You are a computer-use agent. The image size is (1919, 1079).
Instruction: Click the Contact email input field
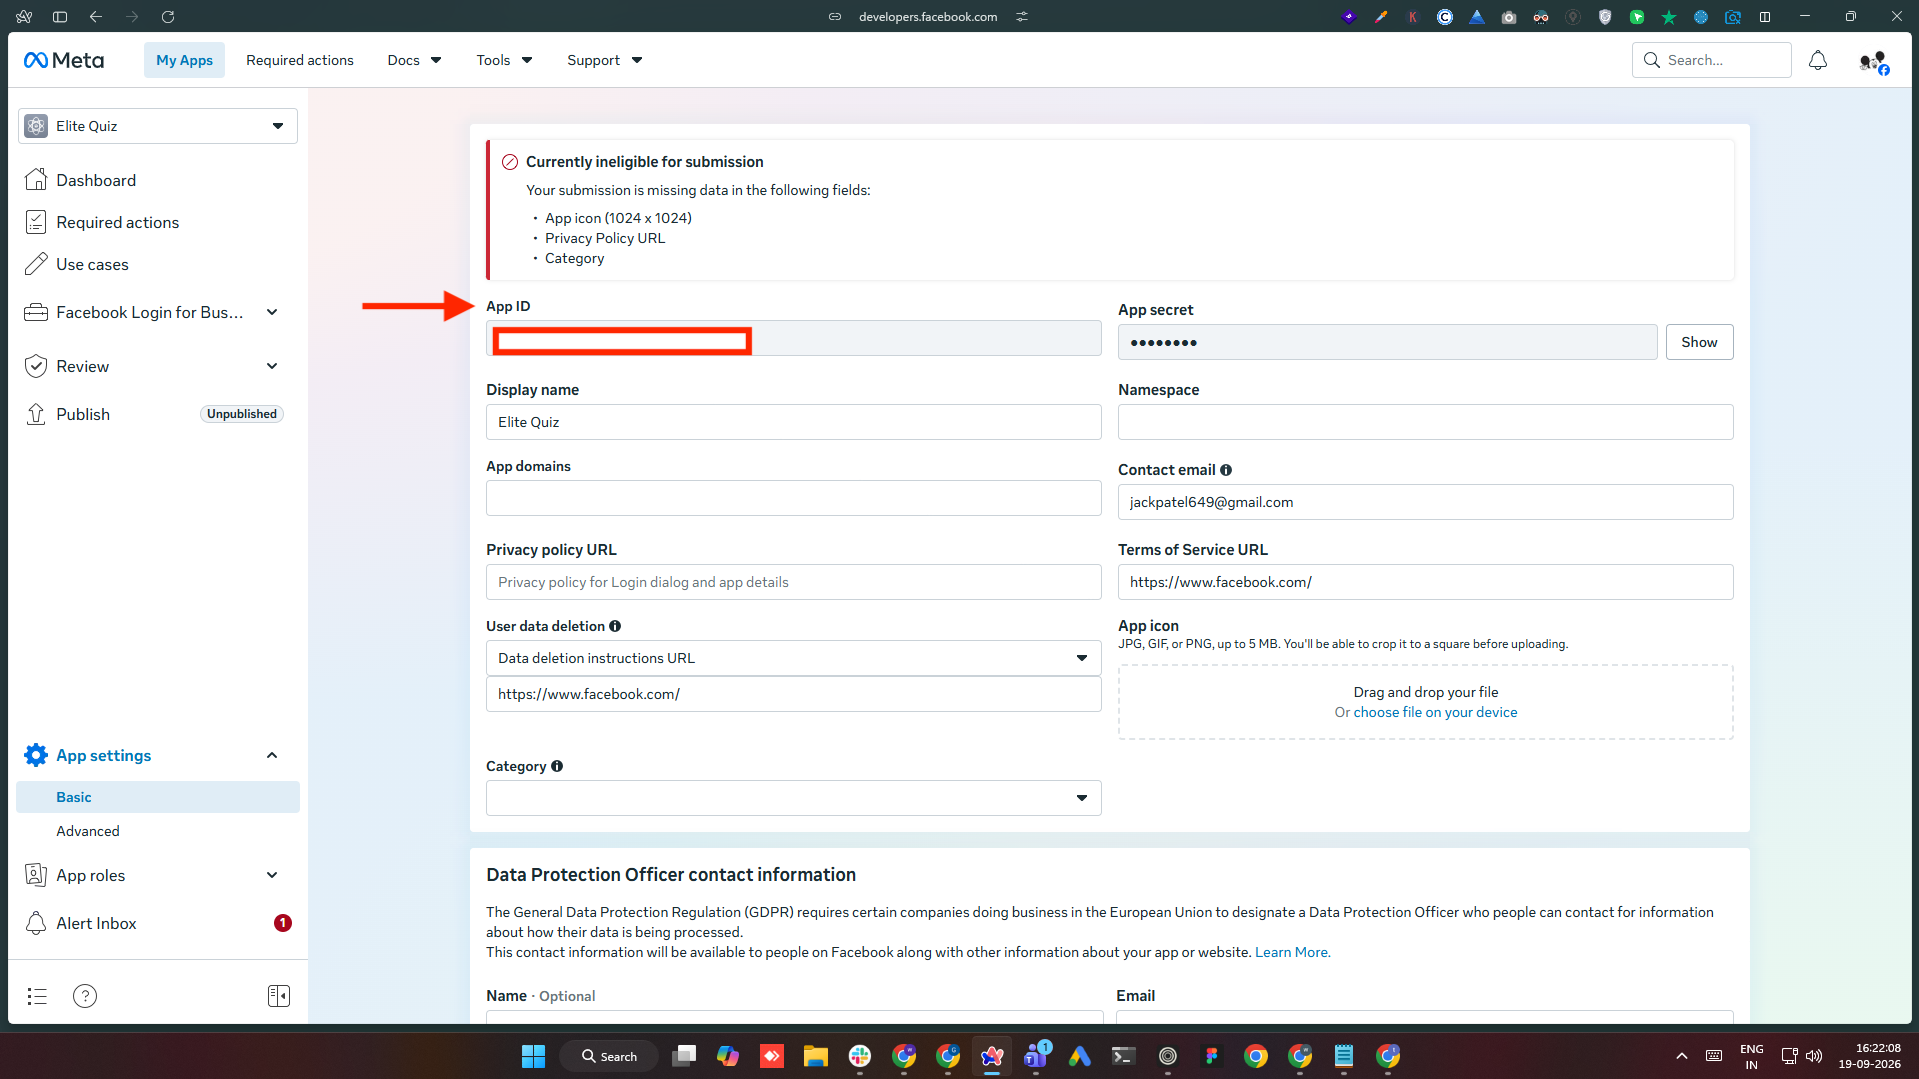[1426, 502]
